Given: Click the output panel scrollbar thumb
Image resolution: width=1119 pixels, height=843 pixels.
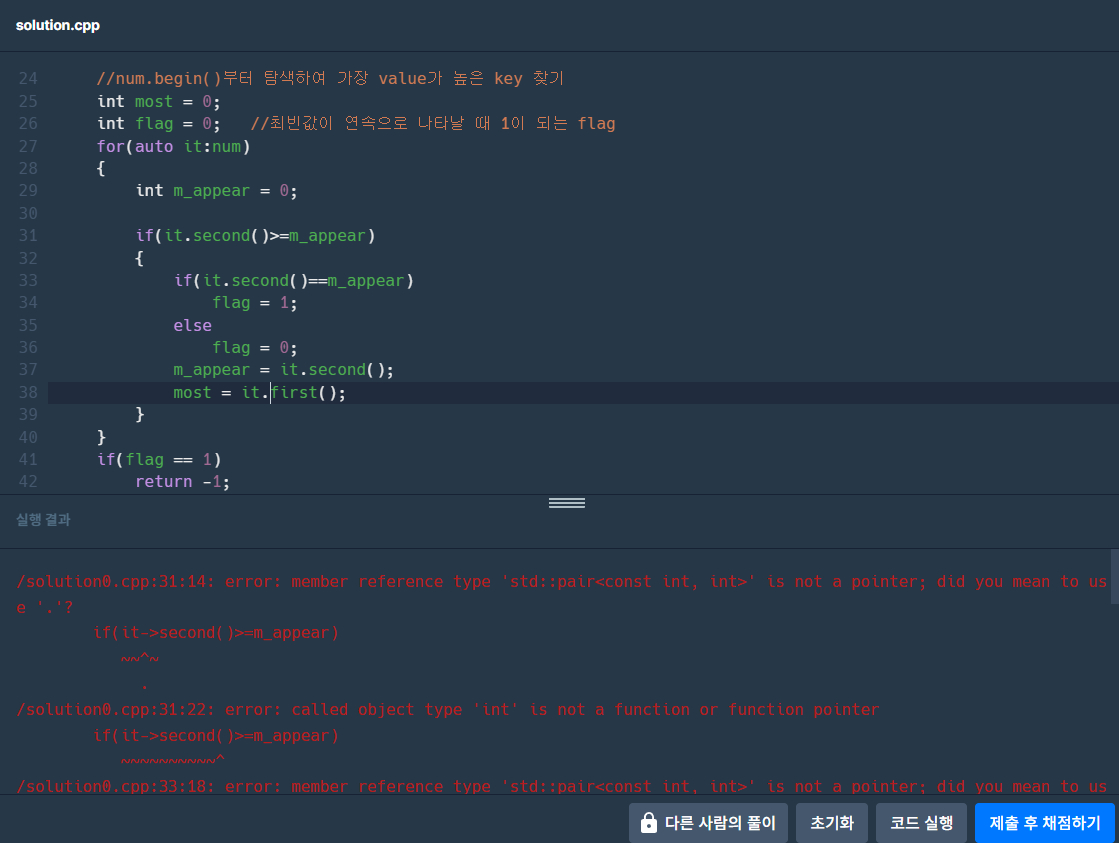Looking at the screenshot, I should pos(1114,576).
